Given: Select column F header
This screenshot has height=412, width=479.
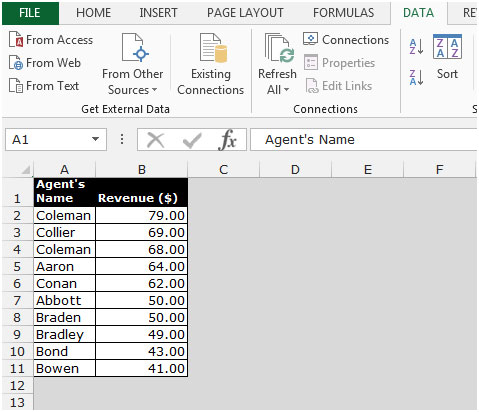Looking at the screenshot, I should pos(440,170).
